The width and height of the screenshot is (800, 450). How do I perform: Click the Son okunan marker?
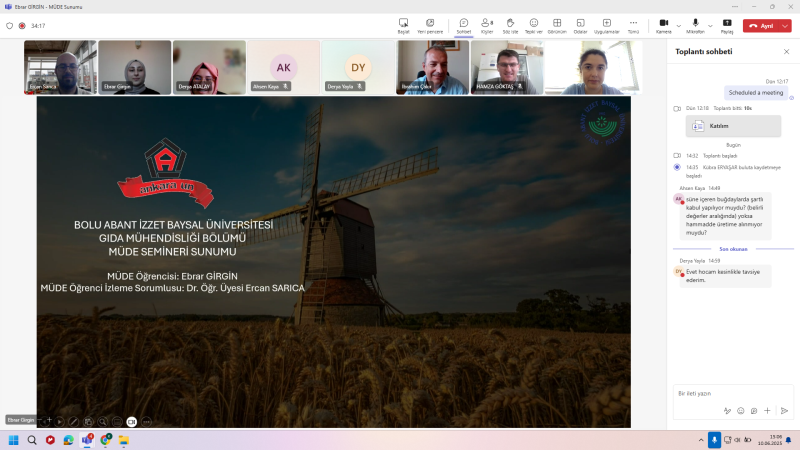[x=733, y=249]
